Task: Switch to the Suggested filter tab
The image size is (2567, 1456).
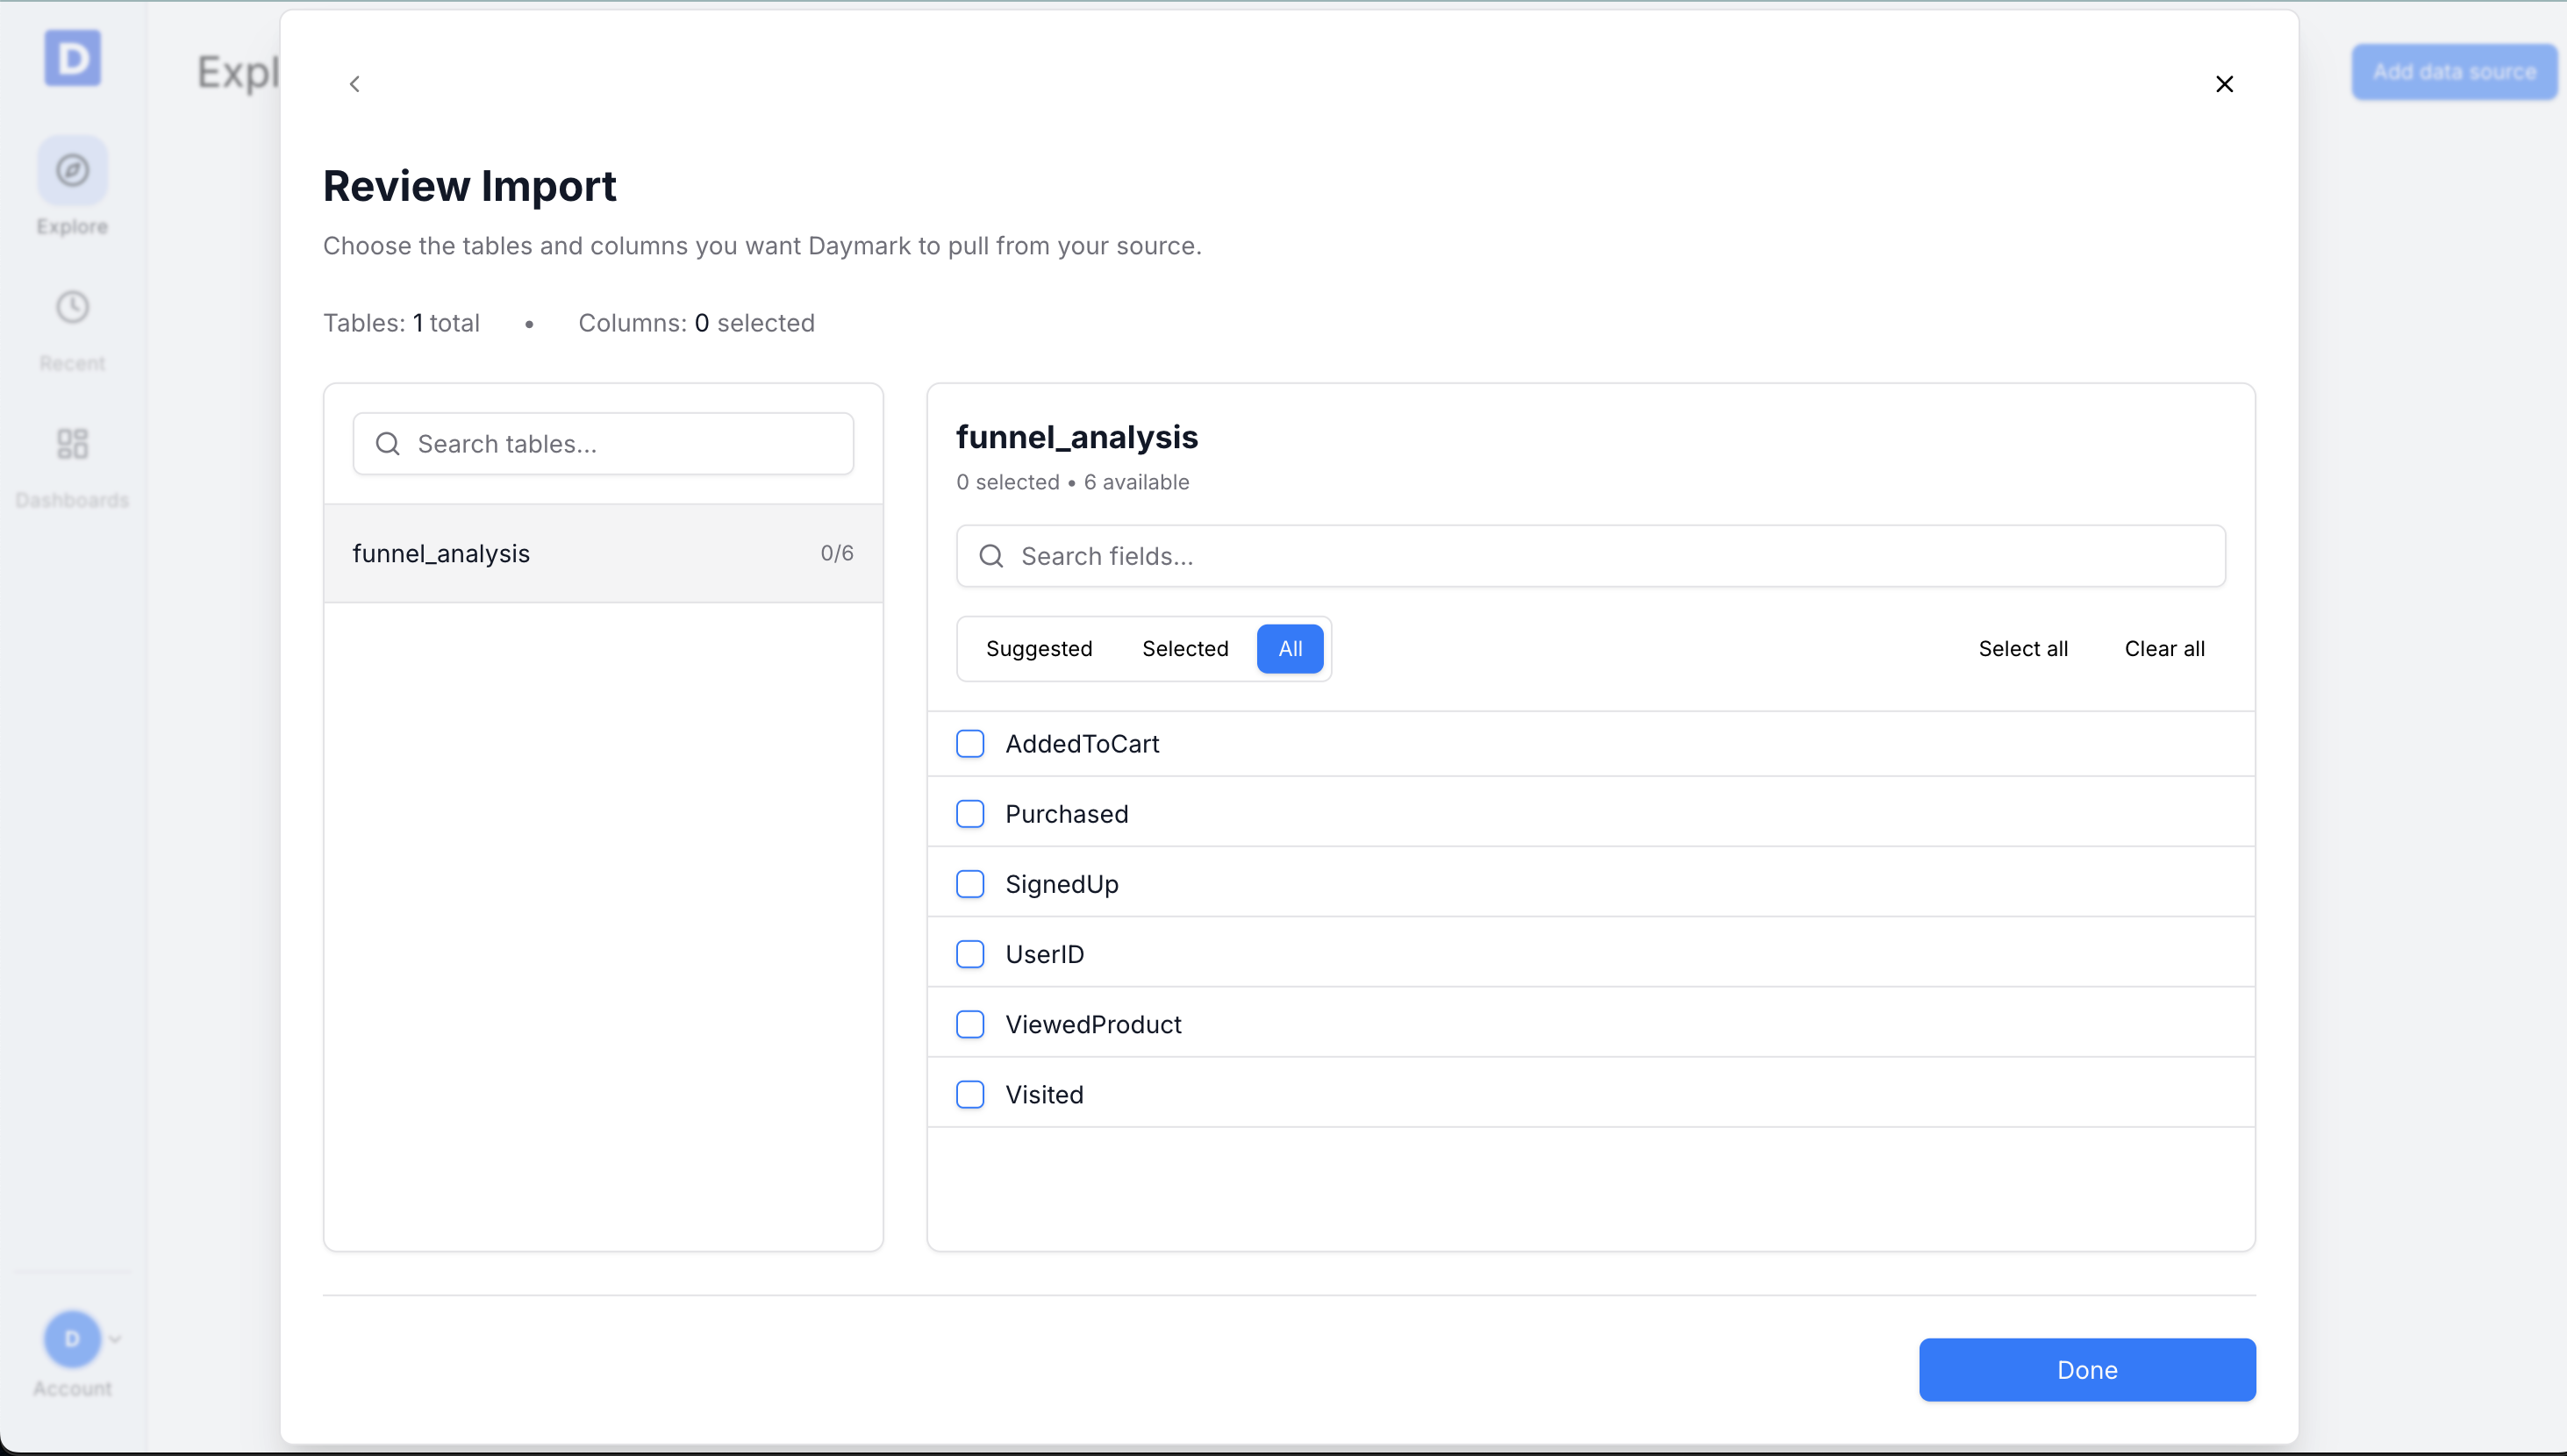Action: [x=1040, y=648]
